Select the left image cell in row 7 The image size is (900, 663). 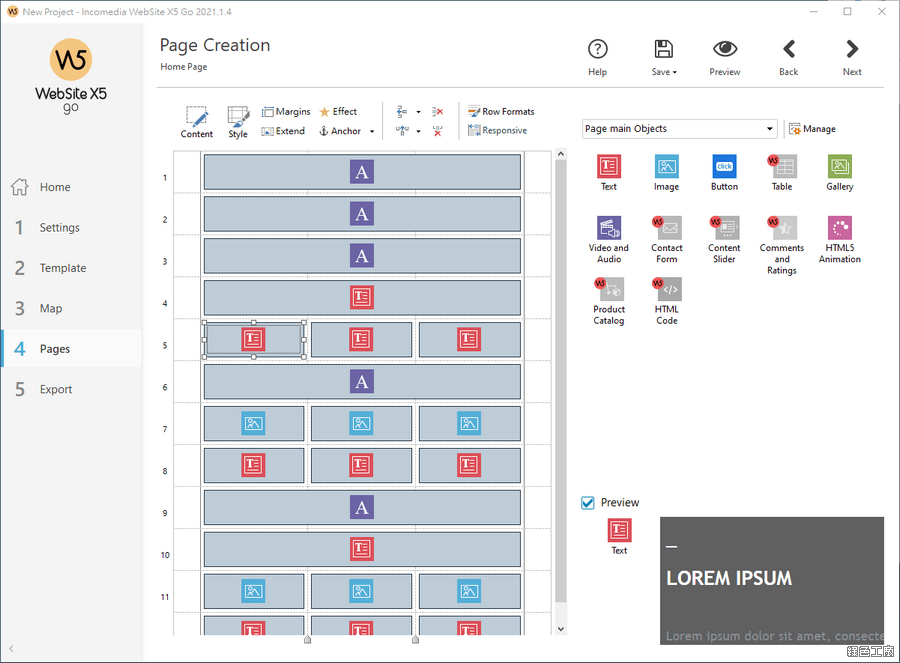pos(254,424)
